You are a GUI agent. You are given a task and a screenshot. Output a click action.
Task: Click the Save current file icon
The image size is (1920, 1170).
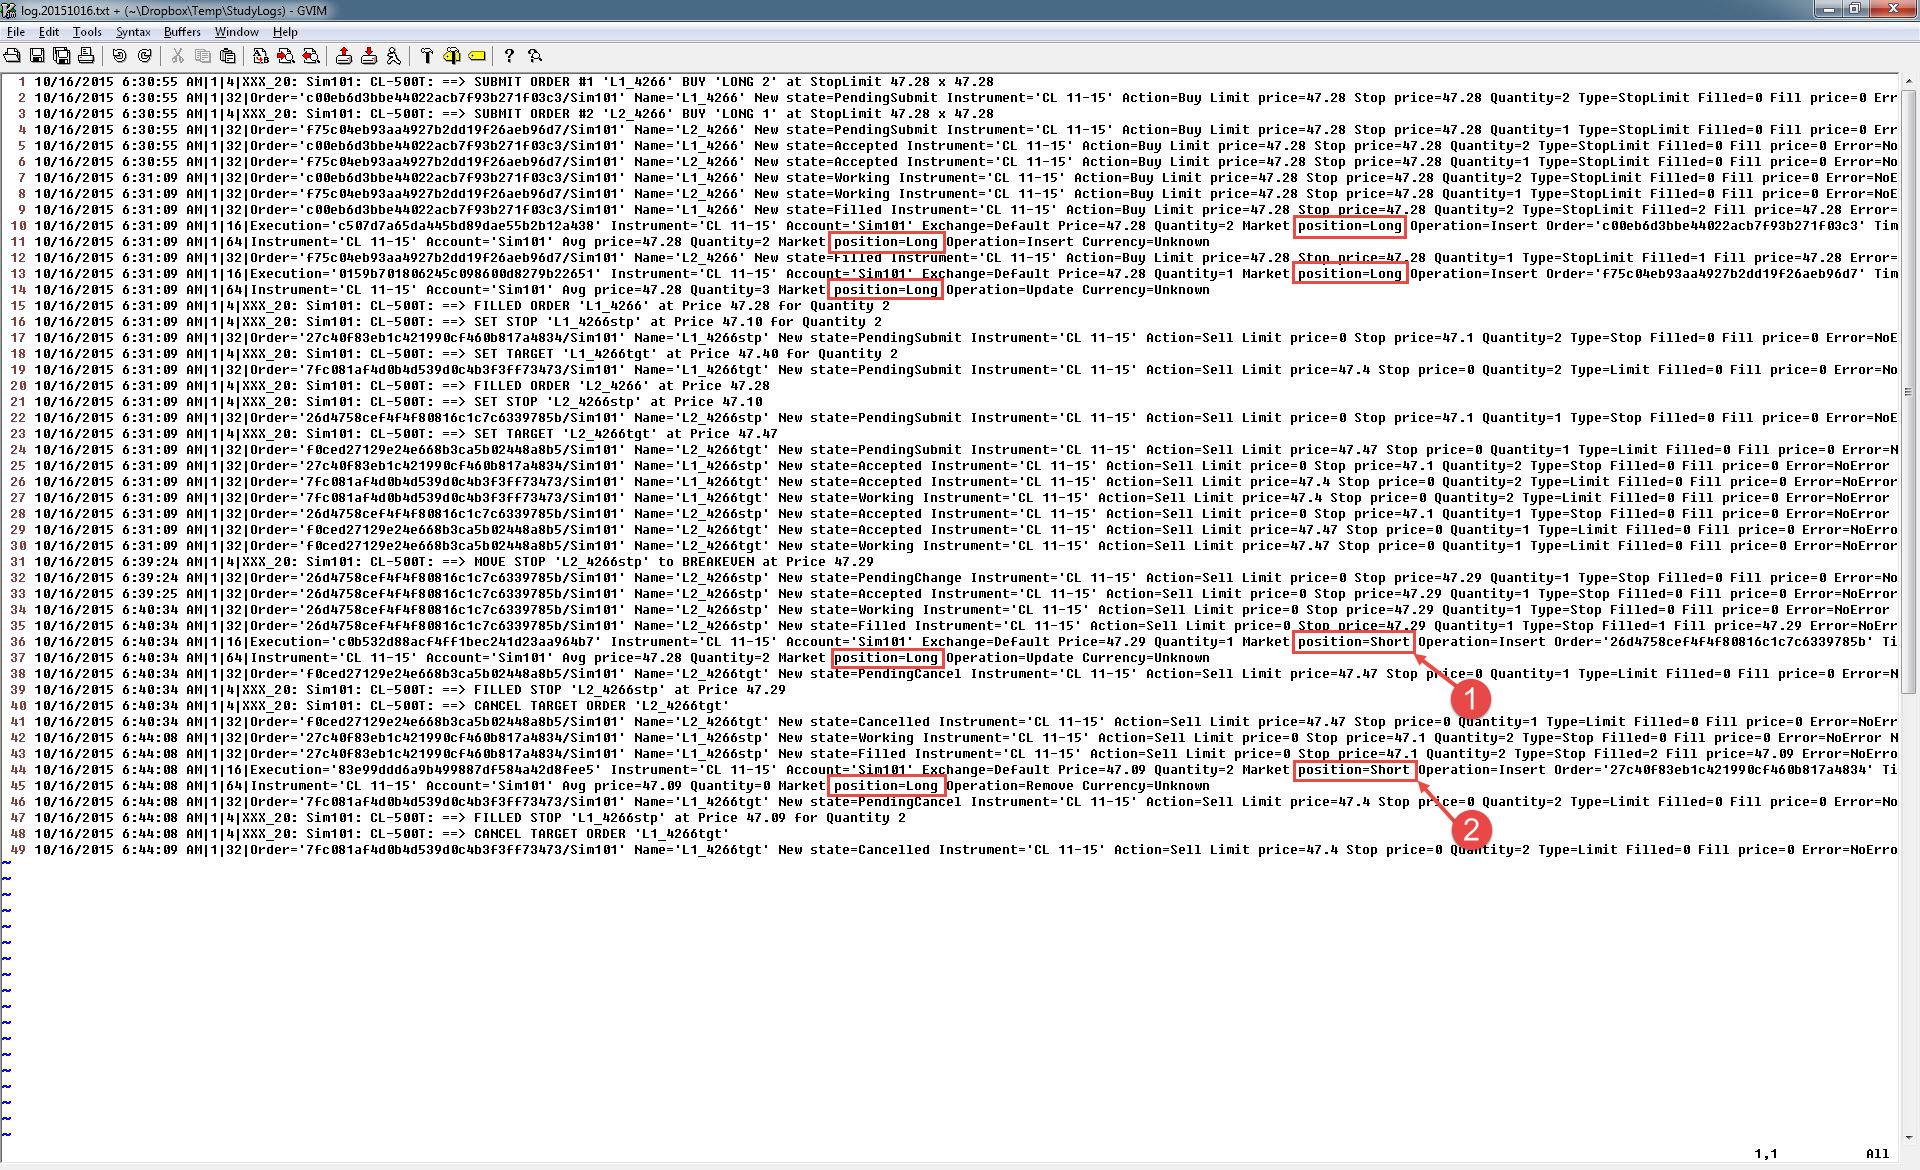[x=37, y=56]
